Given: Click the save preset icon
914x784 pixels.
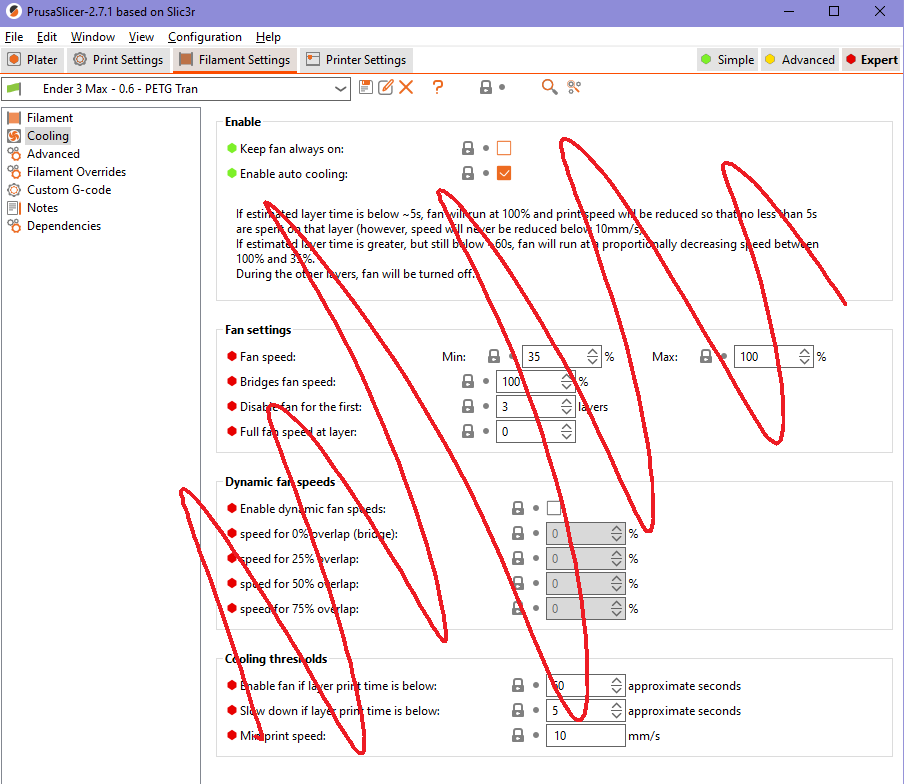Looking at the screenshot, I should pos(366,87).
